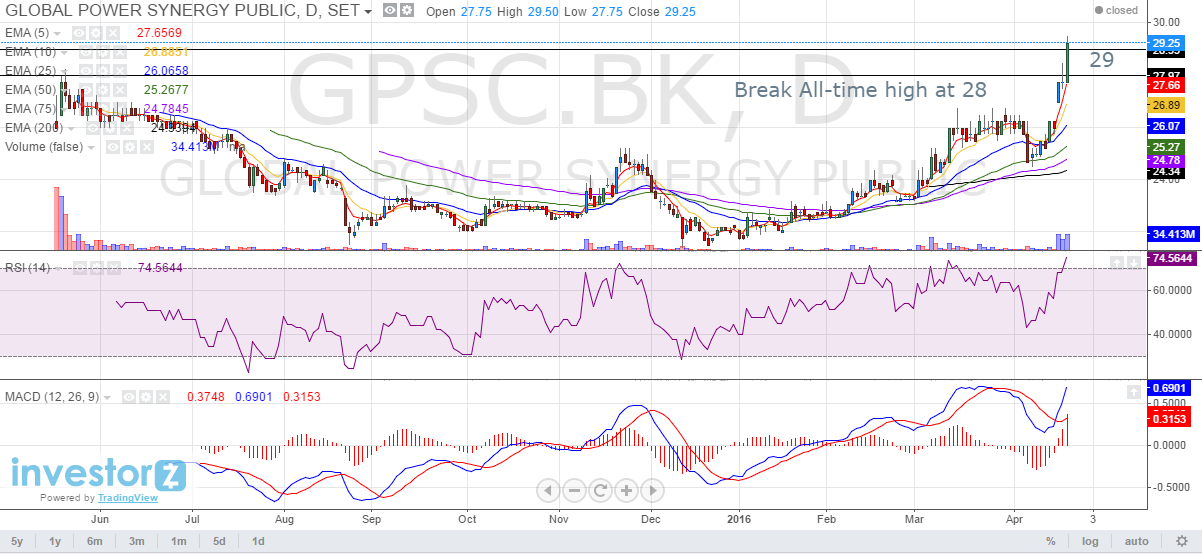The width and height of the screenshot is (1202, 554).
Task: Remove the MACD indicator
Action: tap(163, 397)
